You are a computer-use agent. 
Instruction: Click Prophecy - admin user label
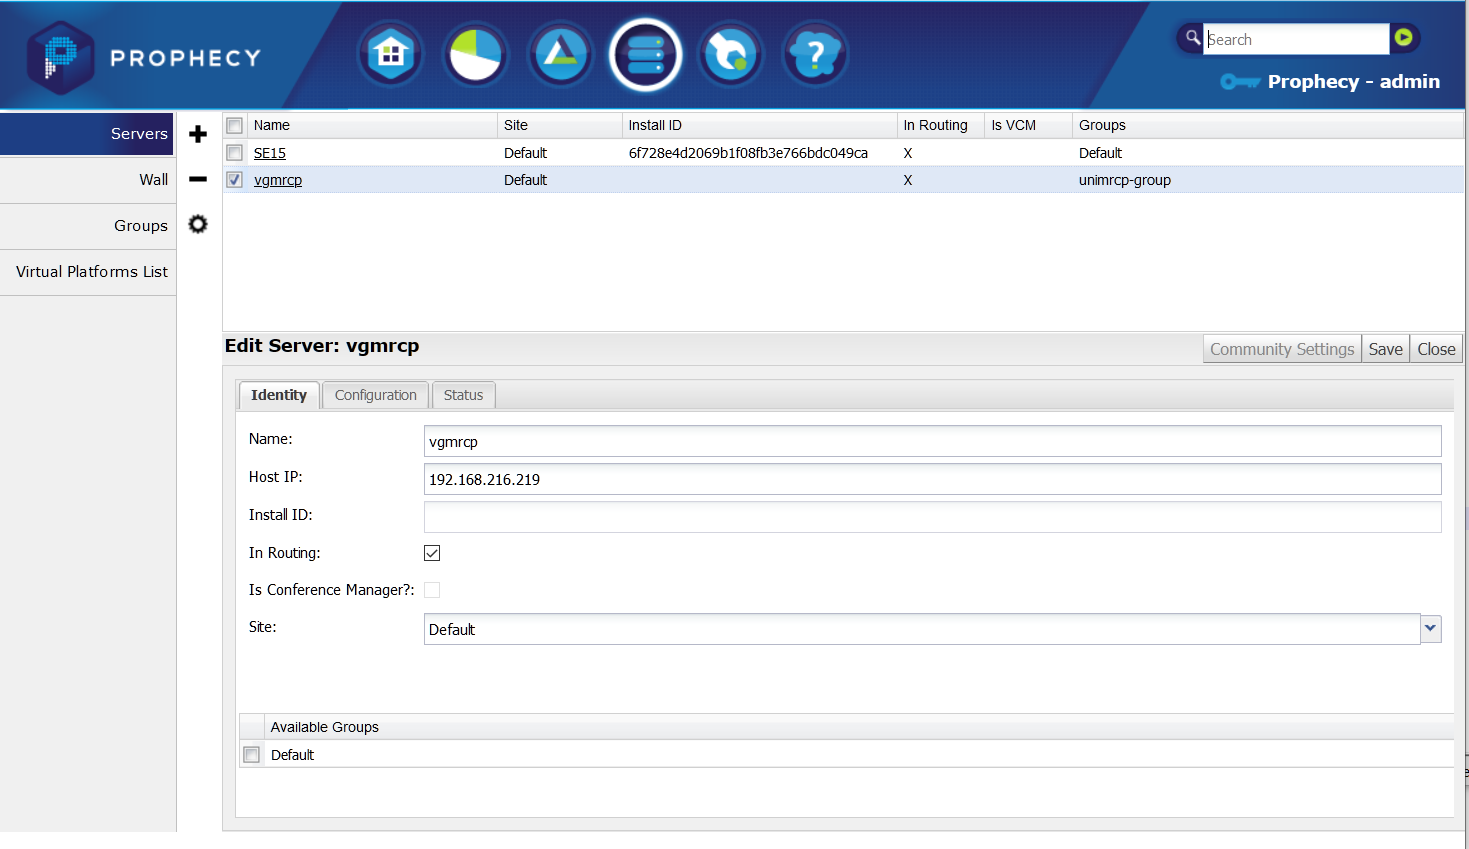[1354, 82]
